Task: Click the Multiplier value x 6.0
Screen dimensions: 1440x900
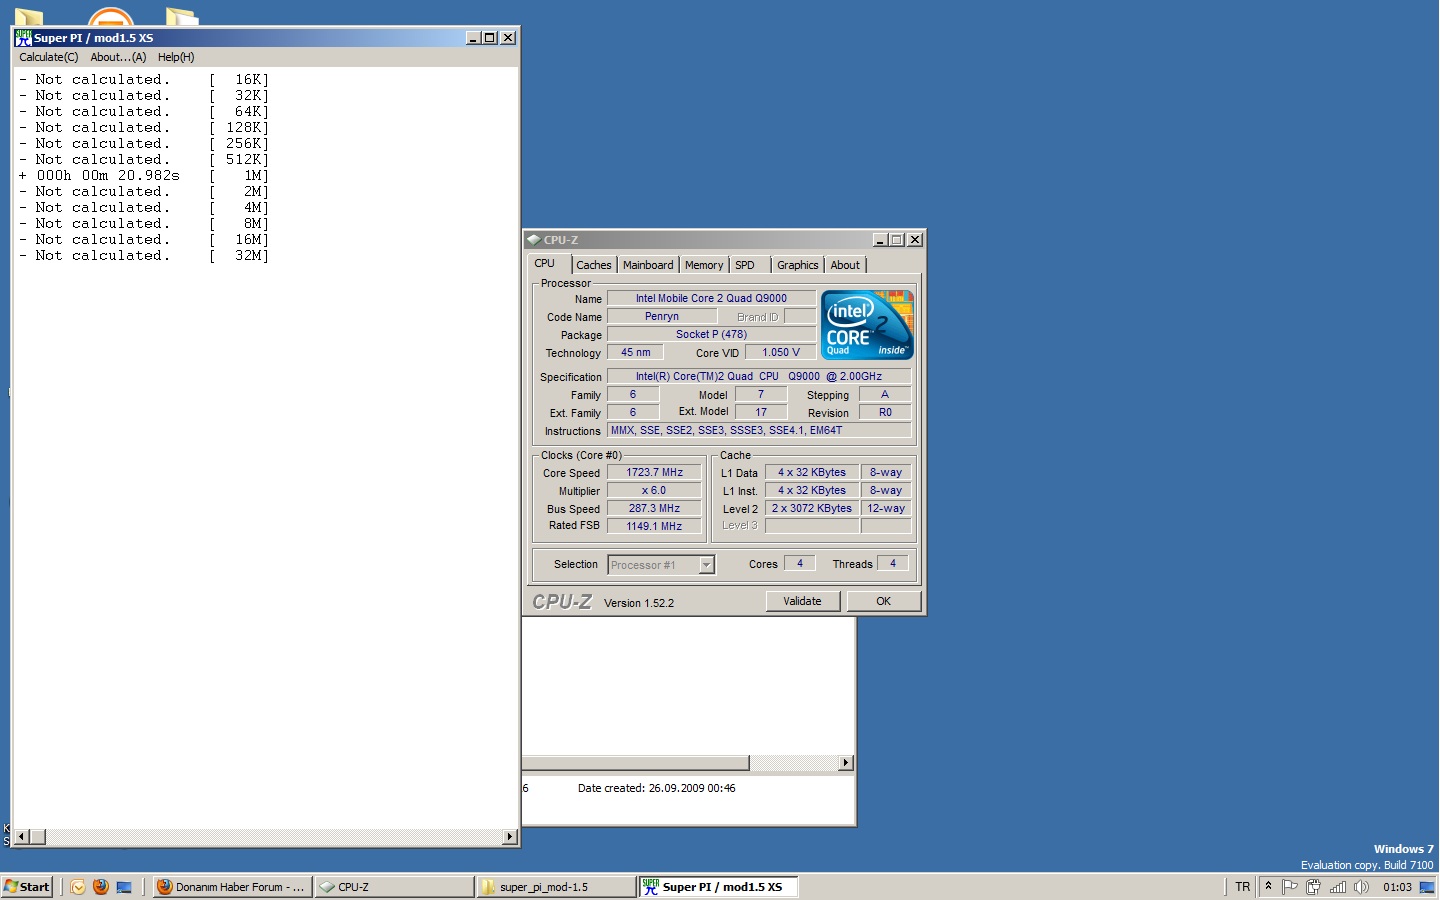Action: (654, 490)
